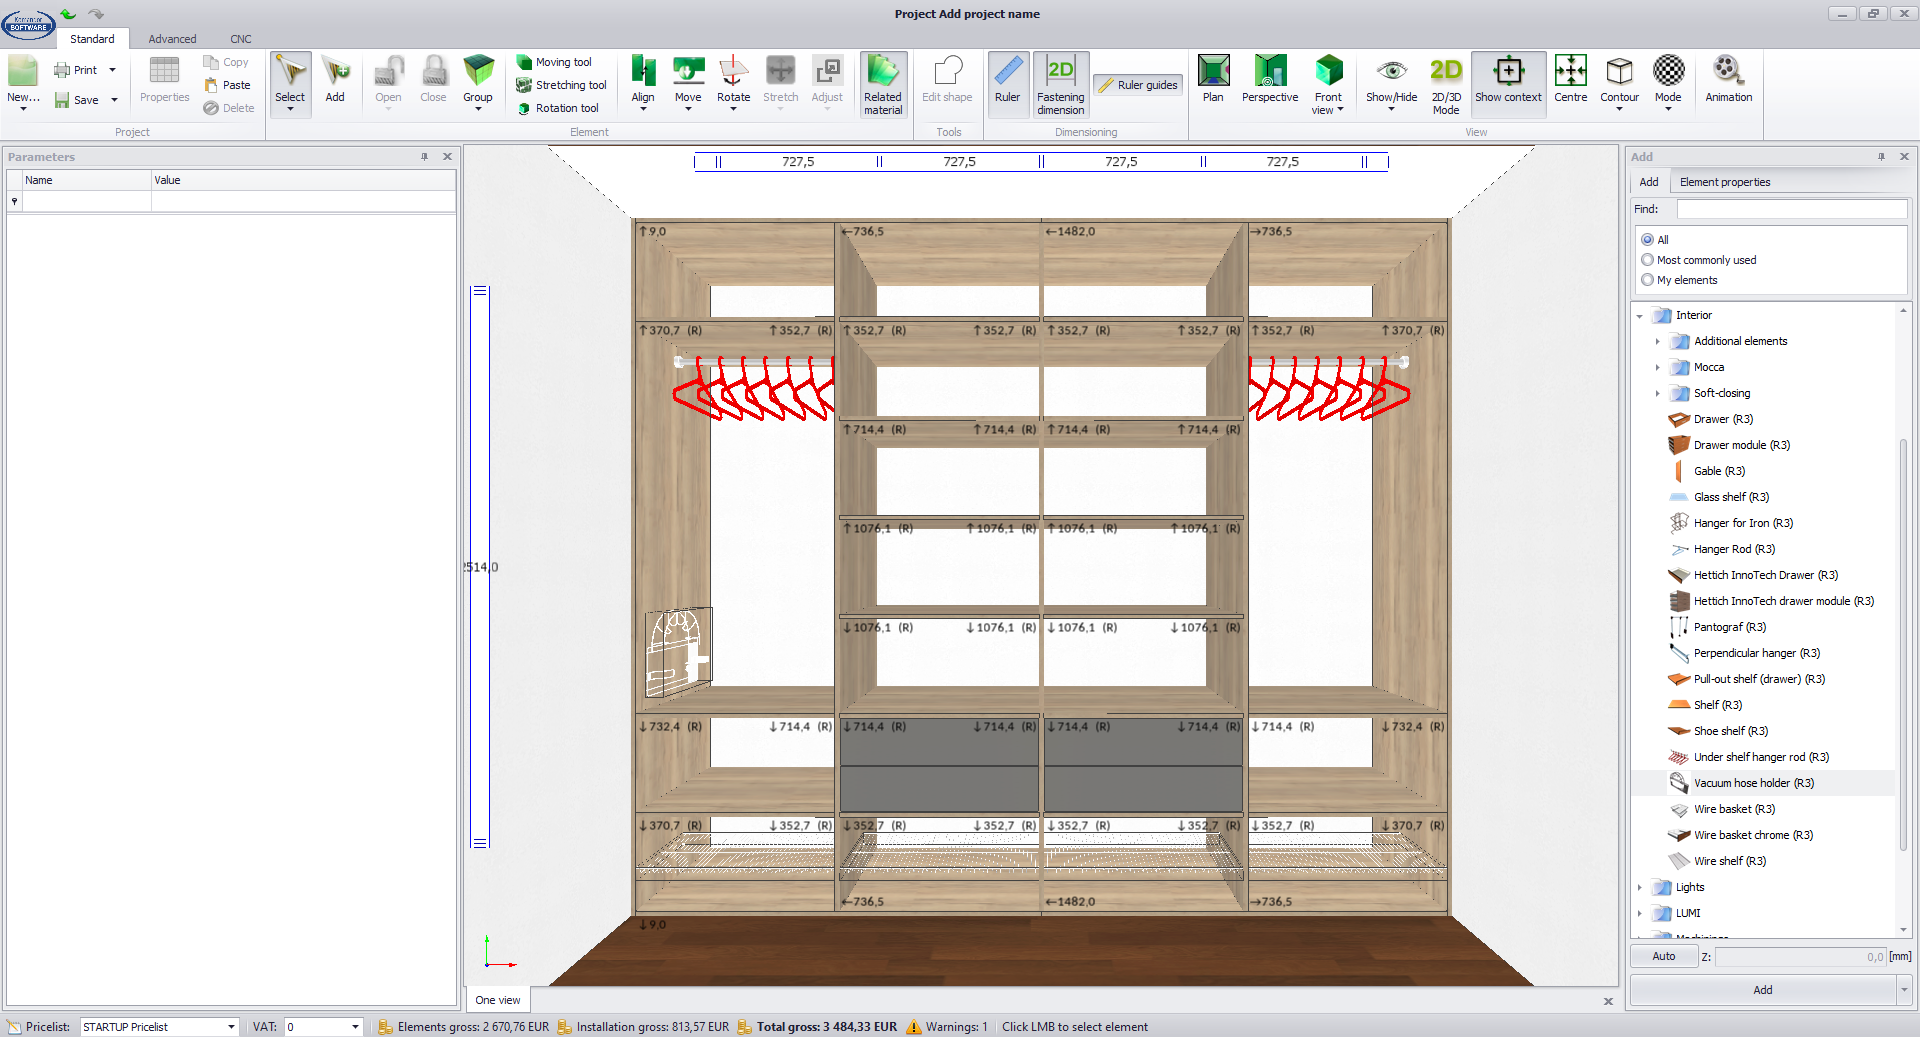Image resolution: width=1920 pixels, height=1037 pixels.
Task: Open the Perspective view
Action: pos(1269,80)
